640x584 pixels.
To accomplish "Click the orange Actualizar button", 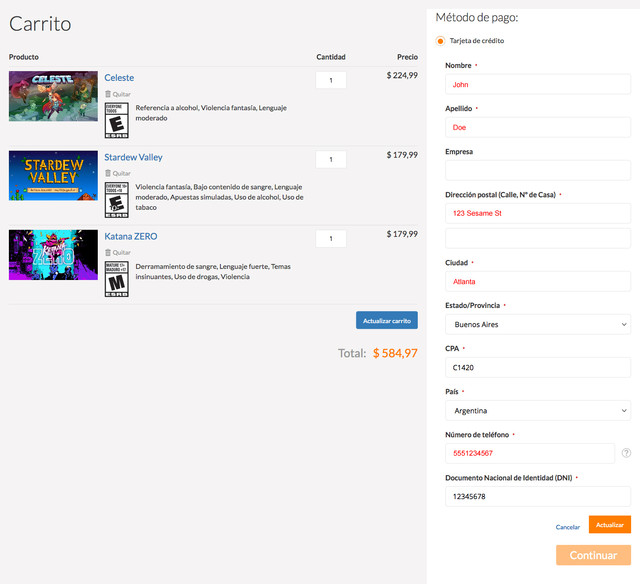I will (x=610, y=524).
